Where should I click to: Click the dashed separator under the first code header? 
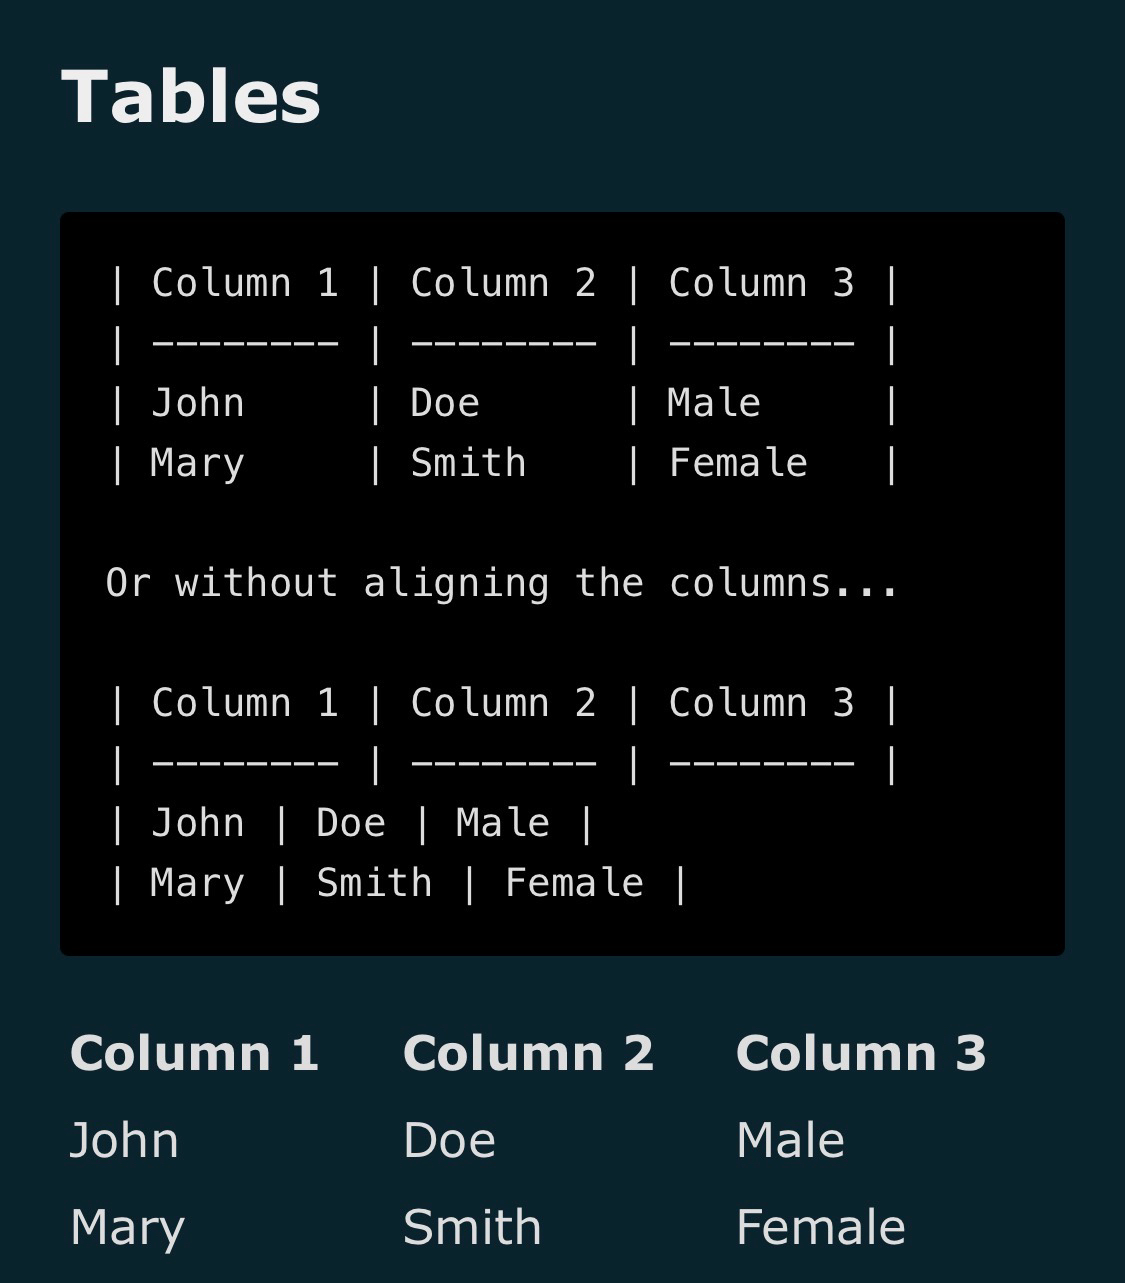[x=504, y=345]
